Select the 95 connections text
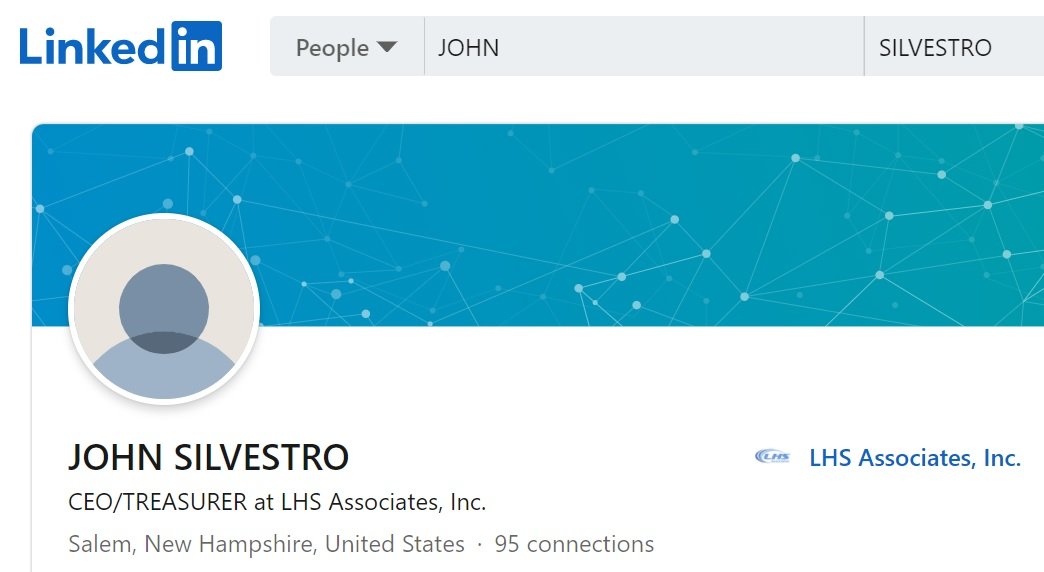 574,544
